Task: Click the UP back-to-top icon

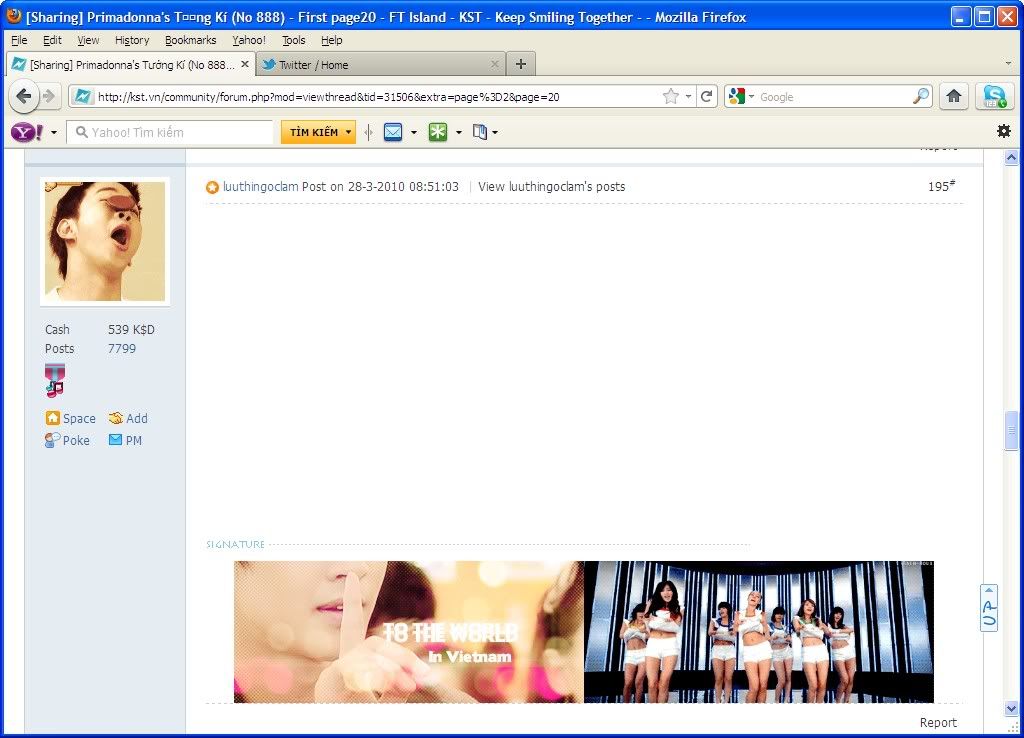Action: [989, 608]
